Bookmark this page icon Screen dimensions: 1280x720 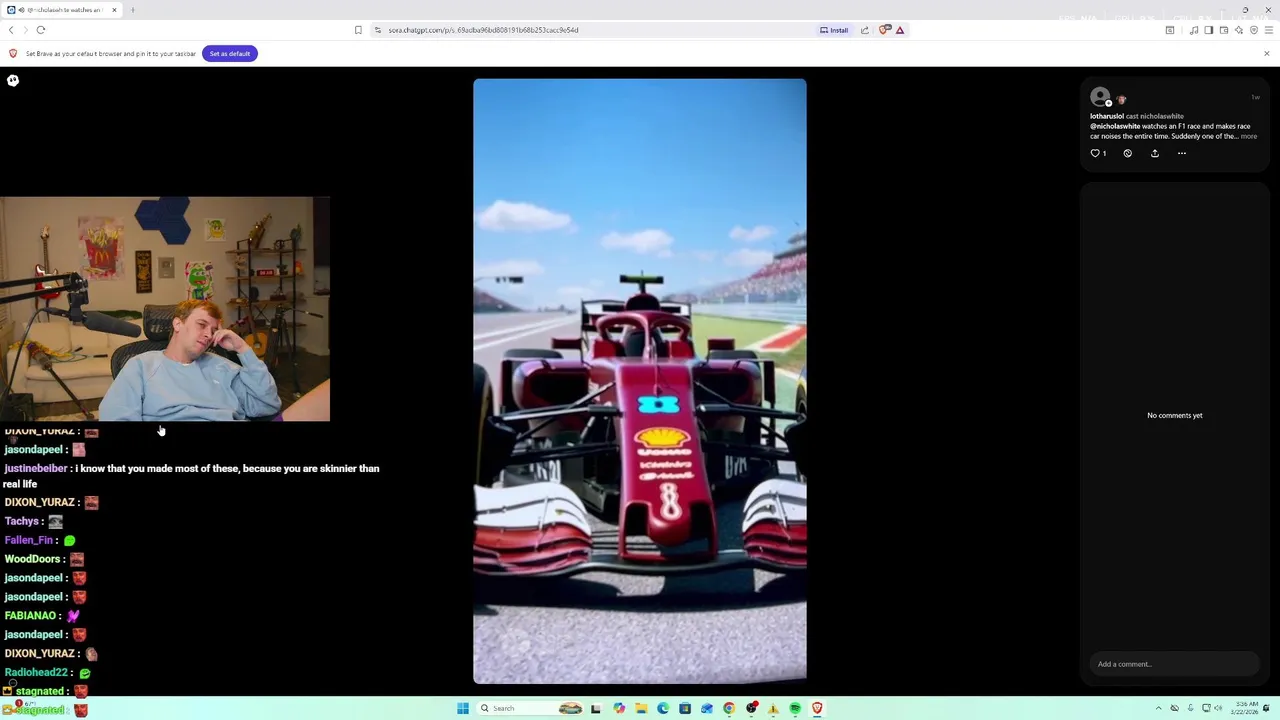(358, 30)
